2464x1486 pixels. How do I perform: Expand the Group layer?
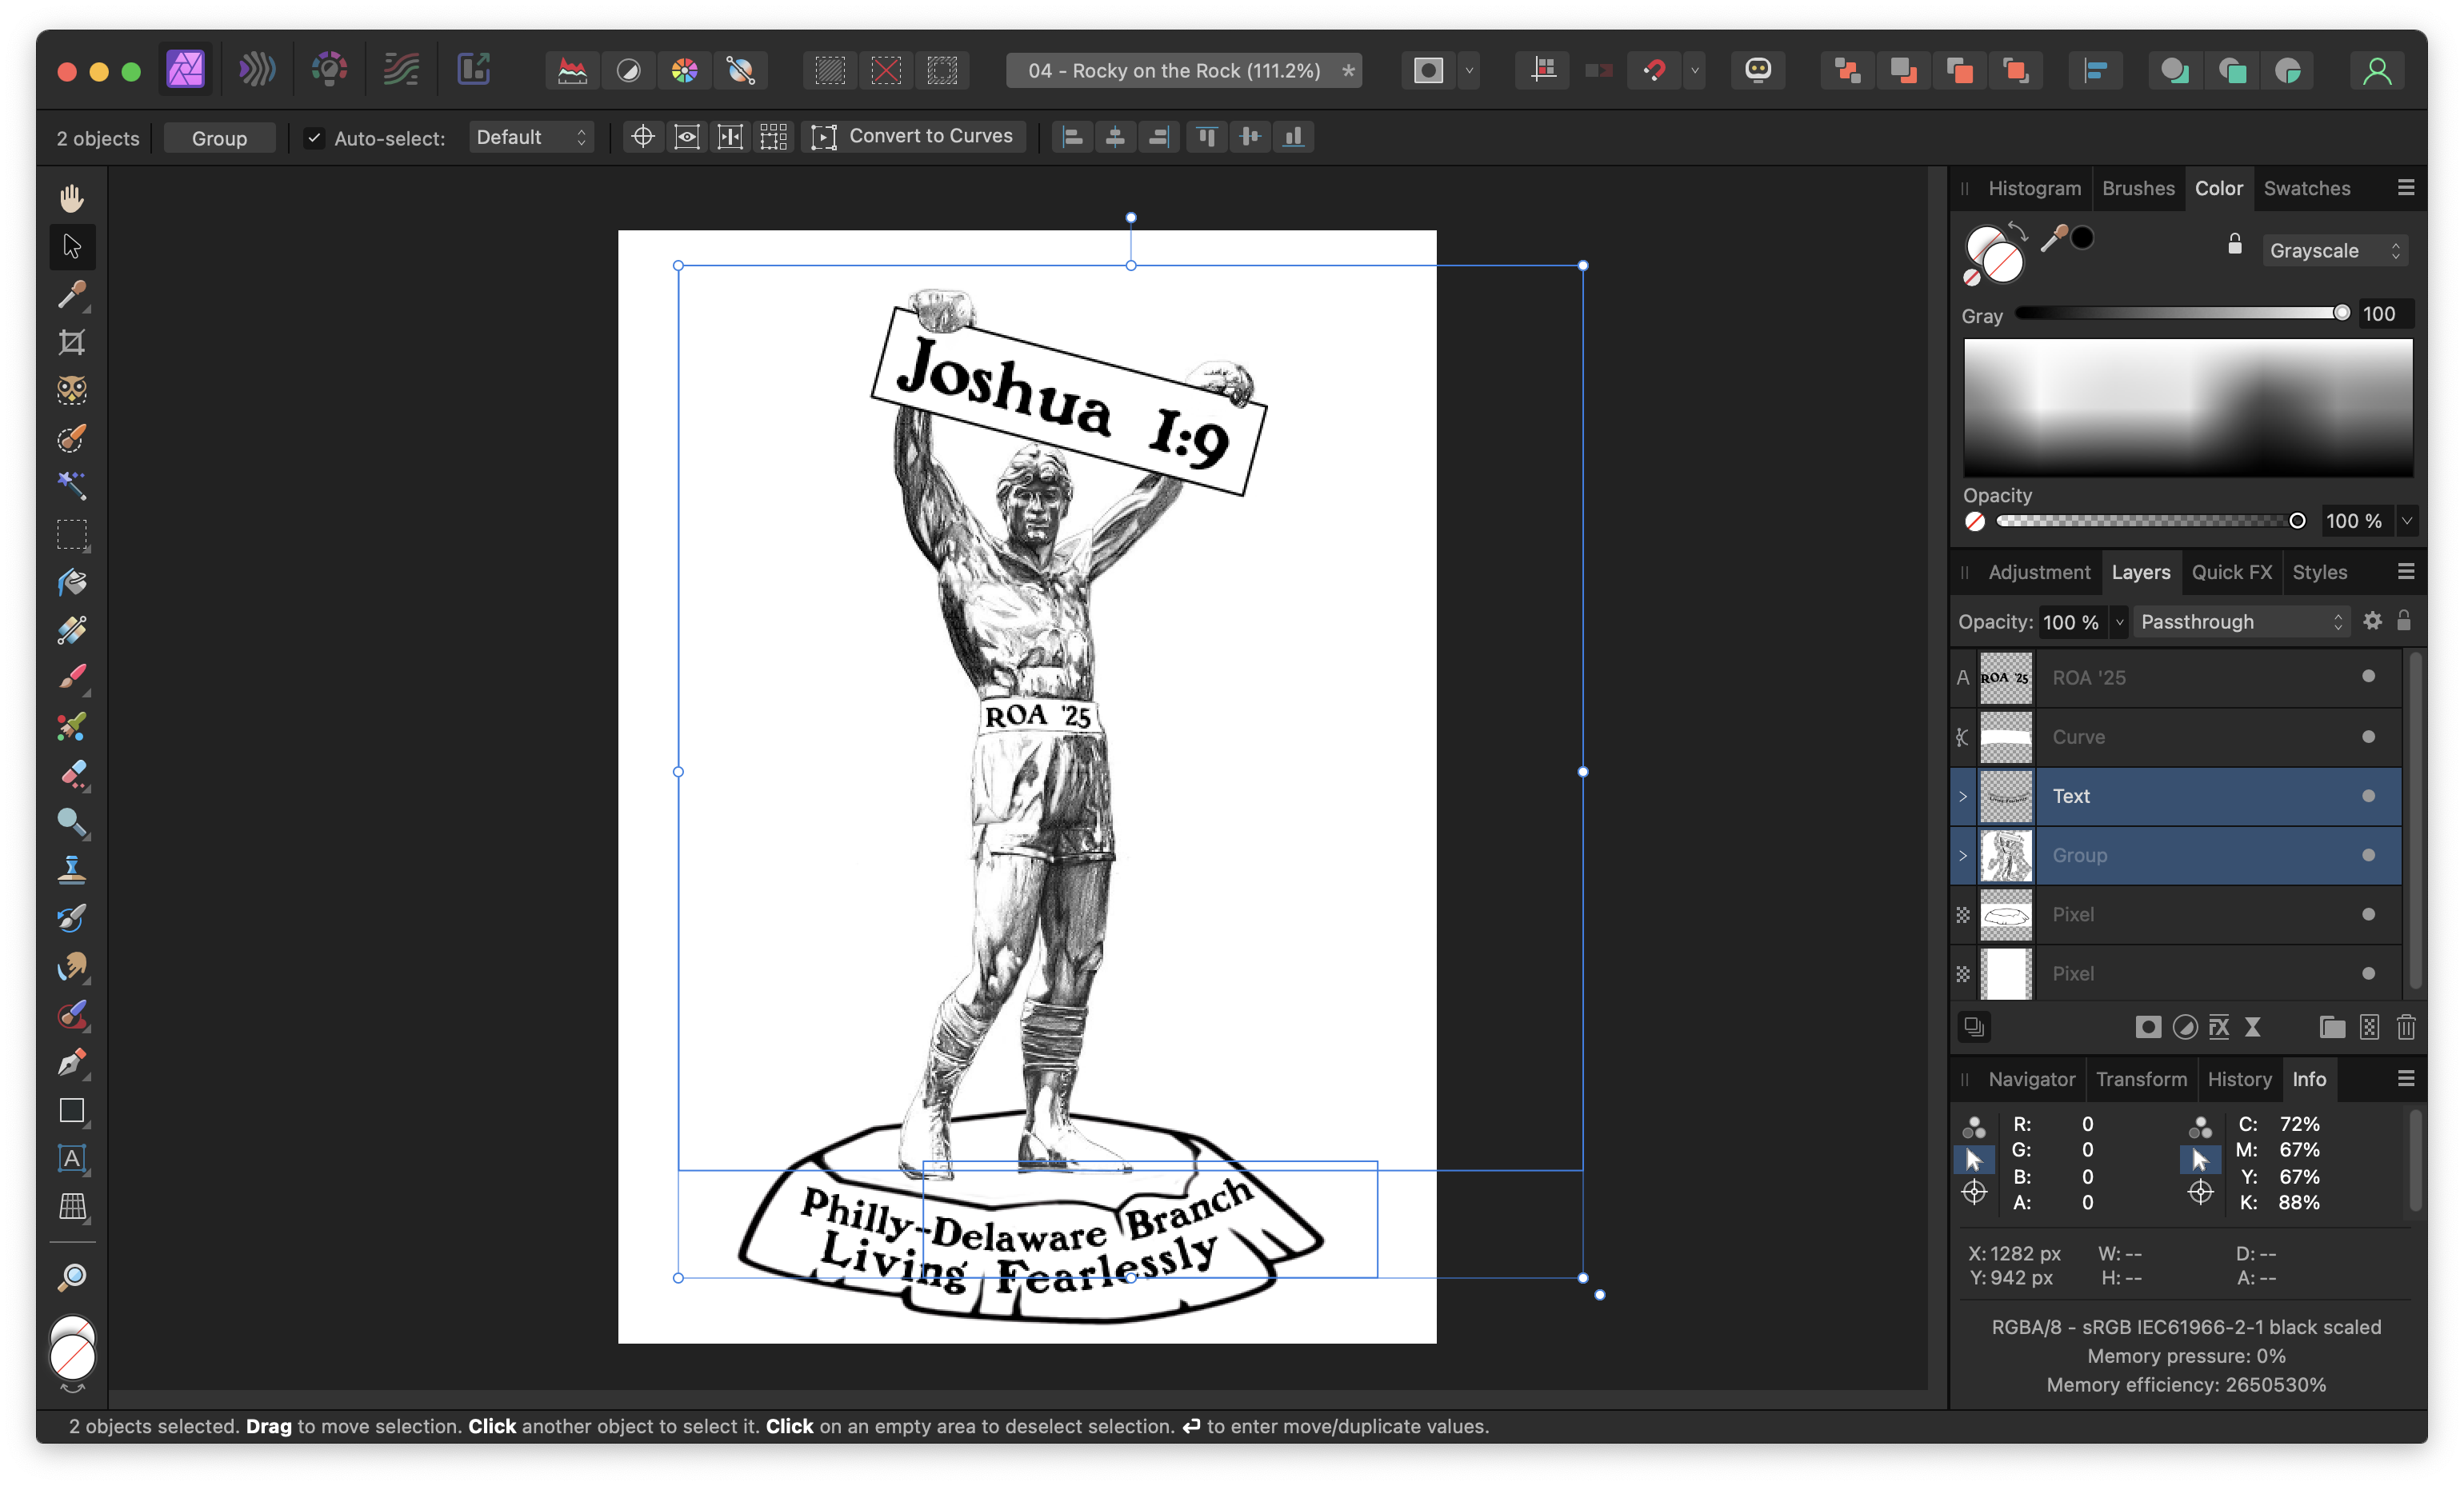[x=1962, y=855]
